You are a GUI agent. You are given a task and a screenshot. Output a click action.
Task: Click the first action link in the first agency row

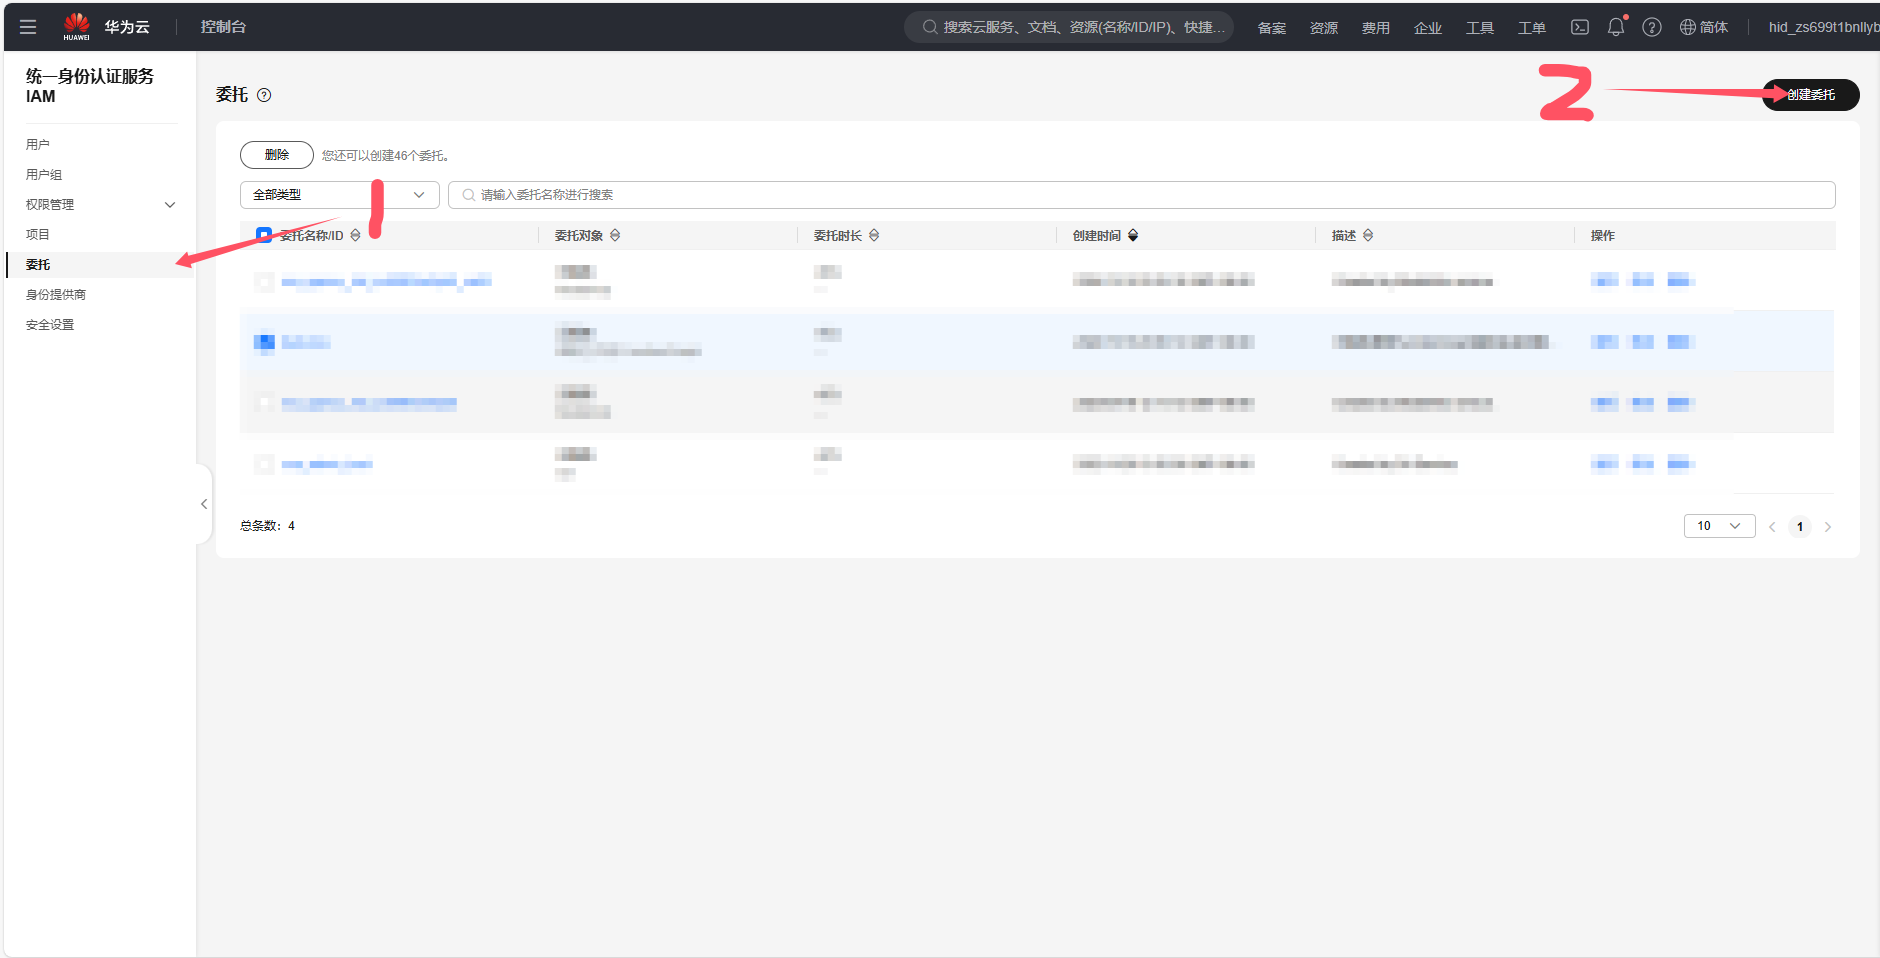tap(1604, 280)
